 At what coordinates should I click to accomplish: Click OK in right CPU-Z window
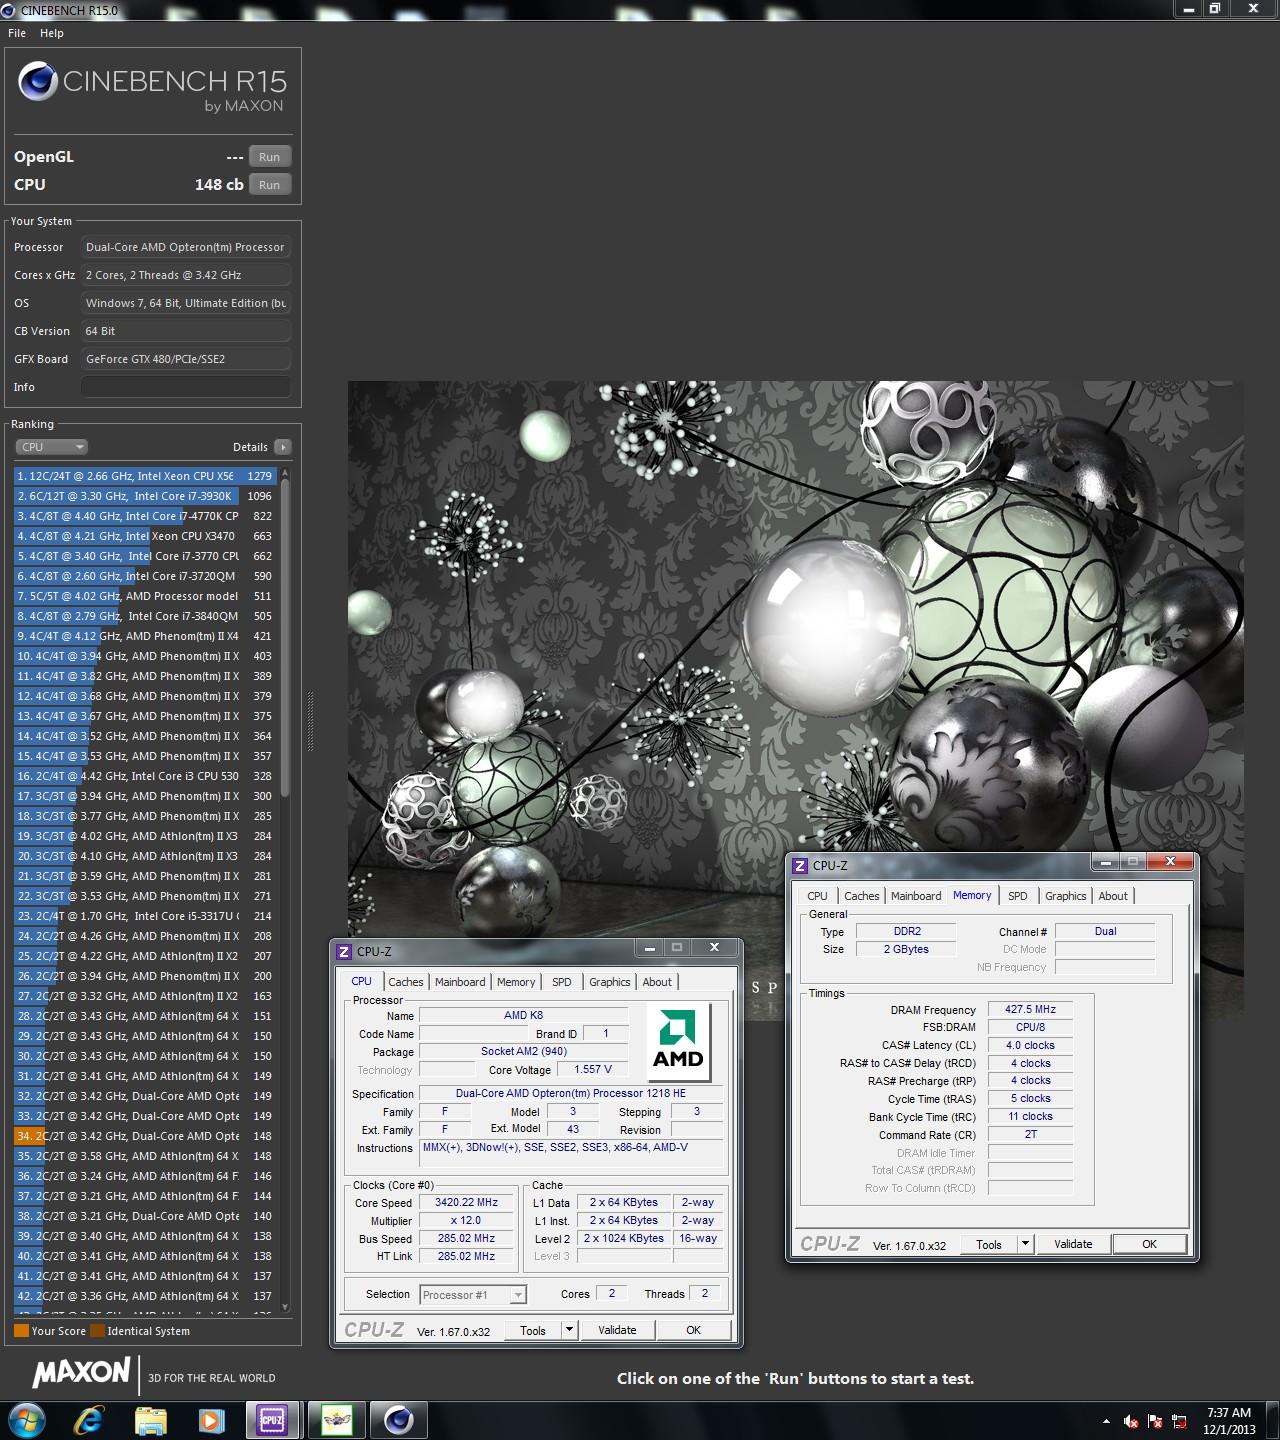1149,1244
